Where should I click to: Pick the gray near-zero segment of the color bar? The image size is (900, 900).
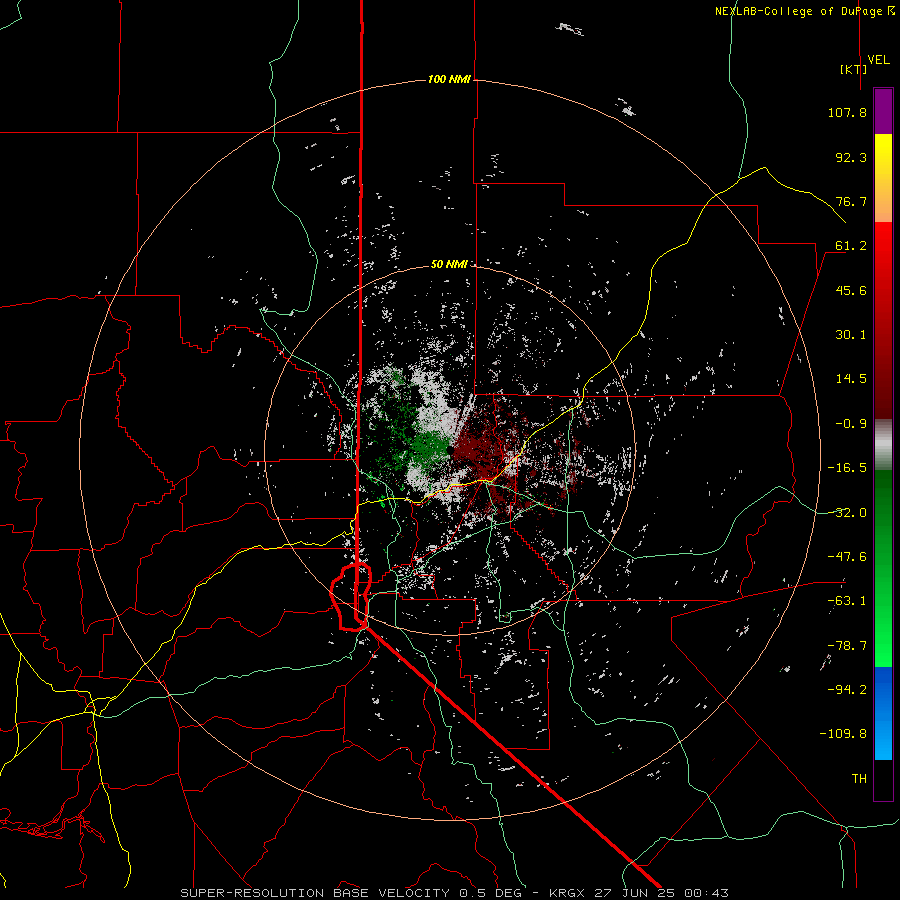pyautogui.click(x=883, y=445)
